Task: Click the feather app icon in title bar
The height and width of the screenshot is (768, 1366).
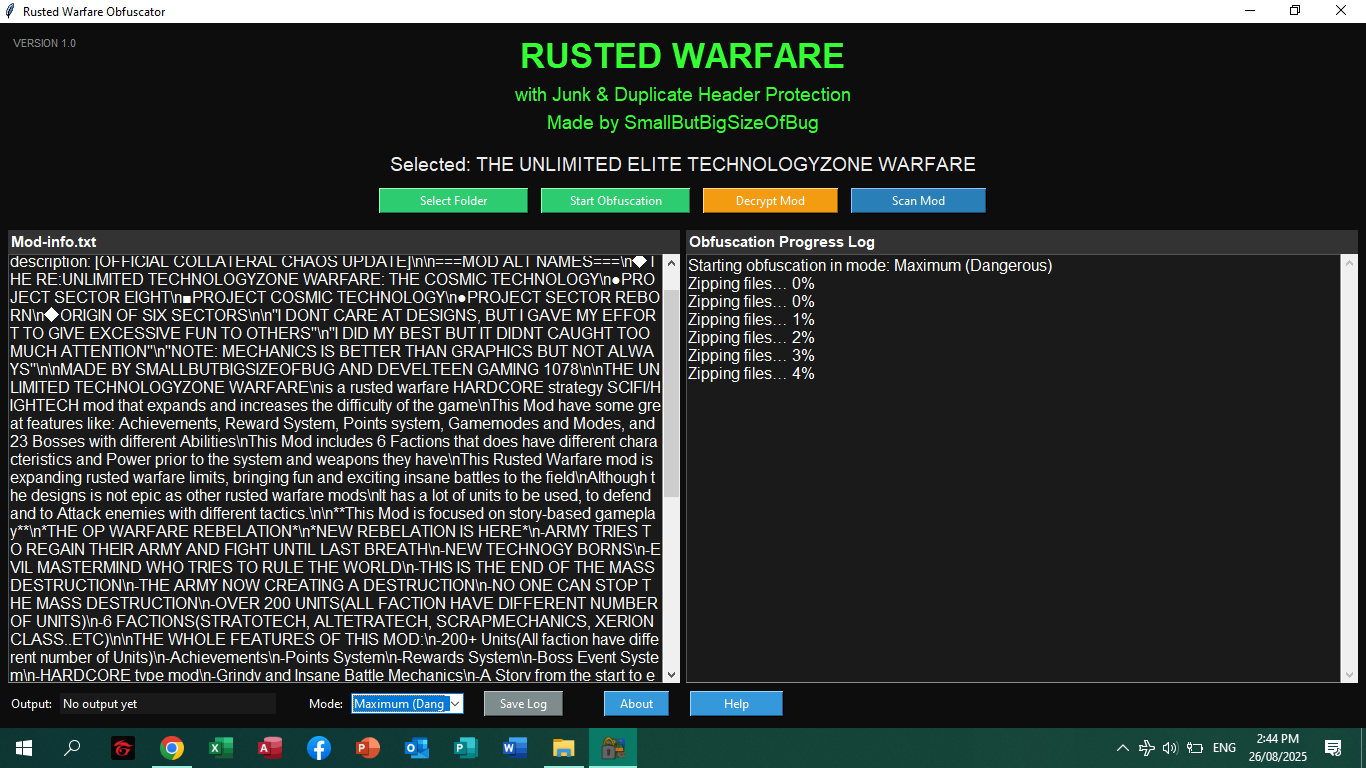Action: (x=11, y=11)
